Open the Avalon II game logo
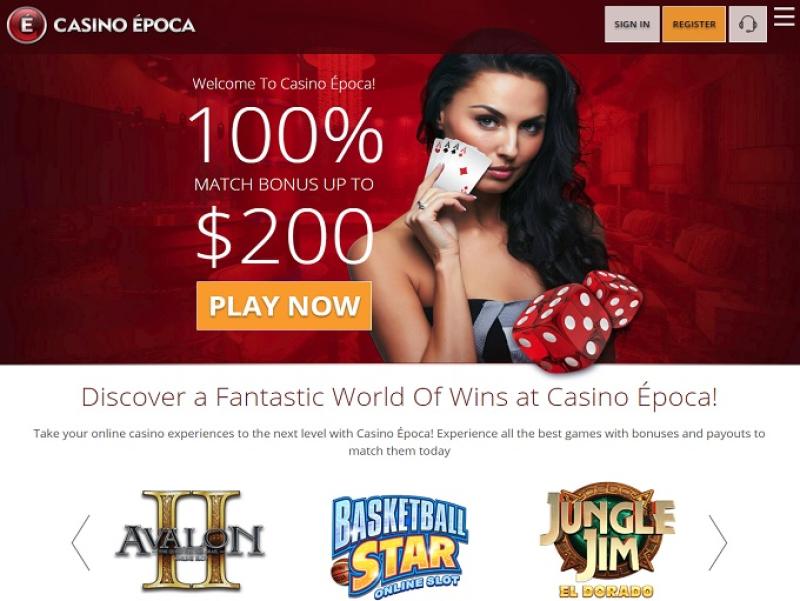 click(190, 540)
